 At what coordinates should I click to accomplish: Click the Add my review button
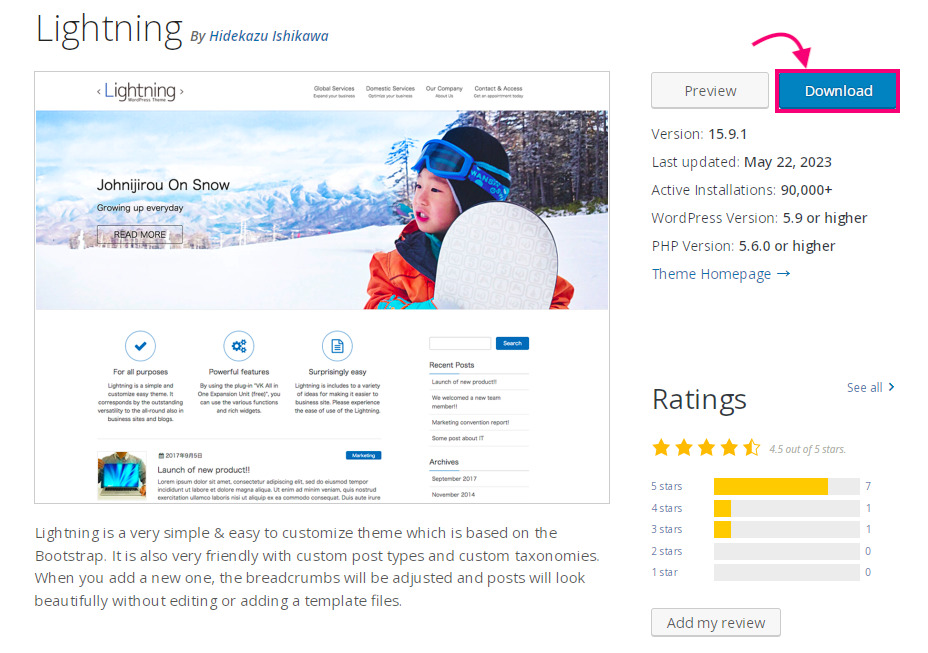(716, 623)
